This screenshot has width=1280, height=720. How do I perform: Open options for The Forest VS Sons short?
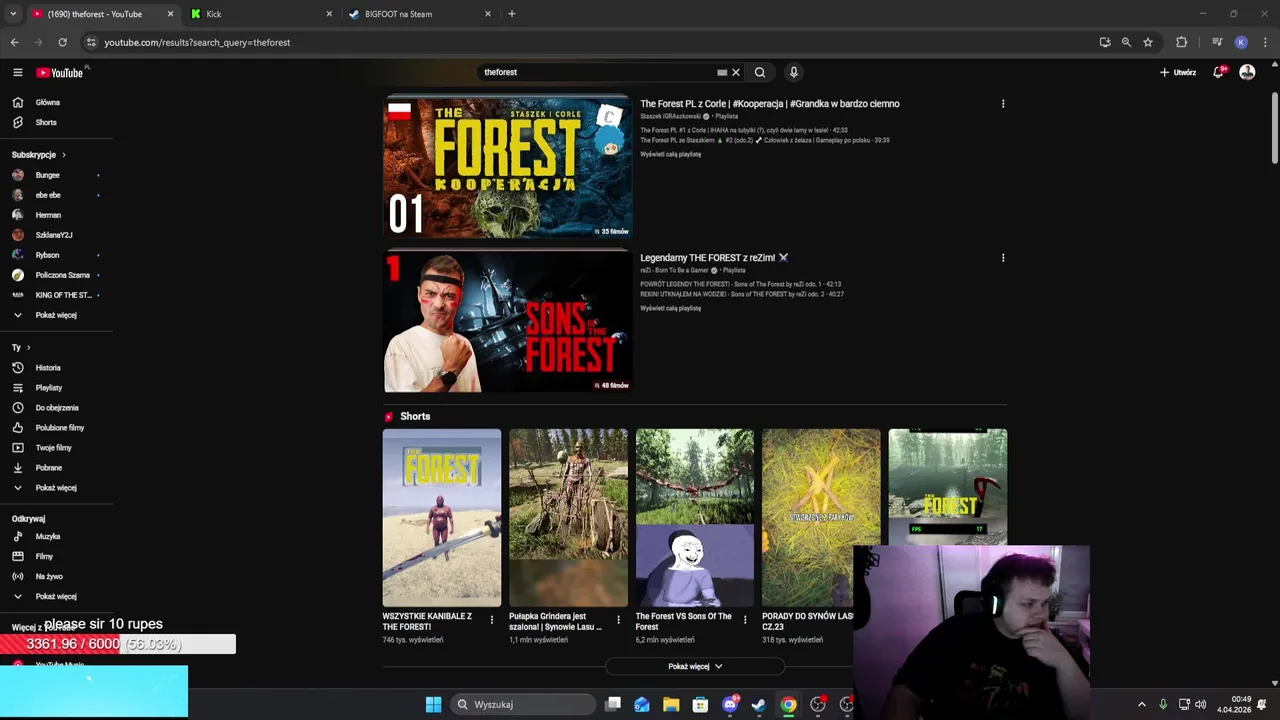coord(744,620)
